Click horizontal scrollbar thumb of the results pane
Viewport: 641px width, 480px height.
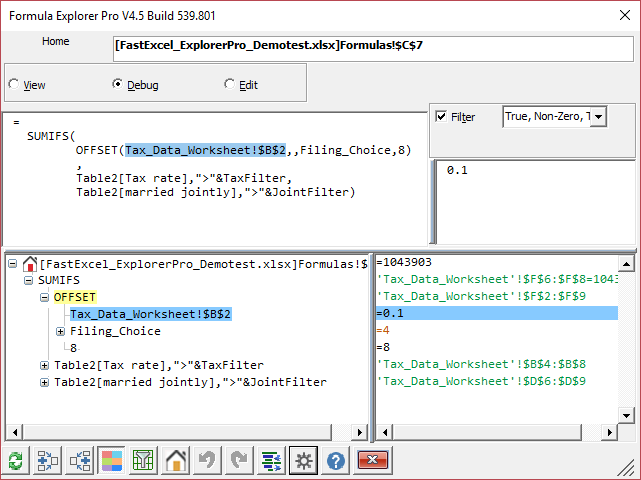tap(487, 432)
